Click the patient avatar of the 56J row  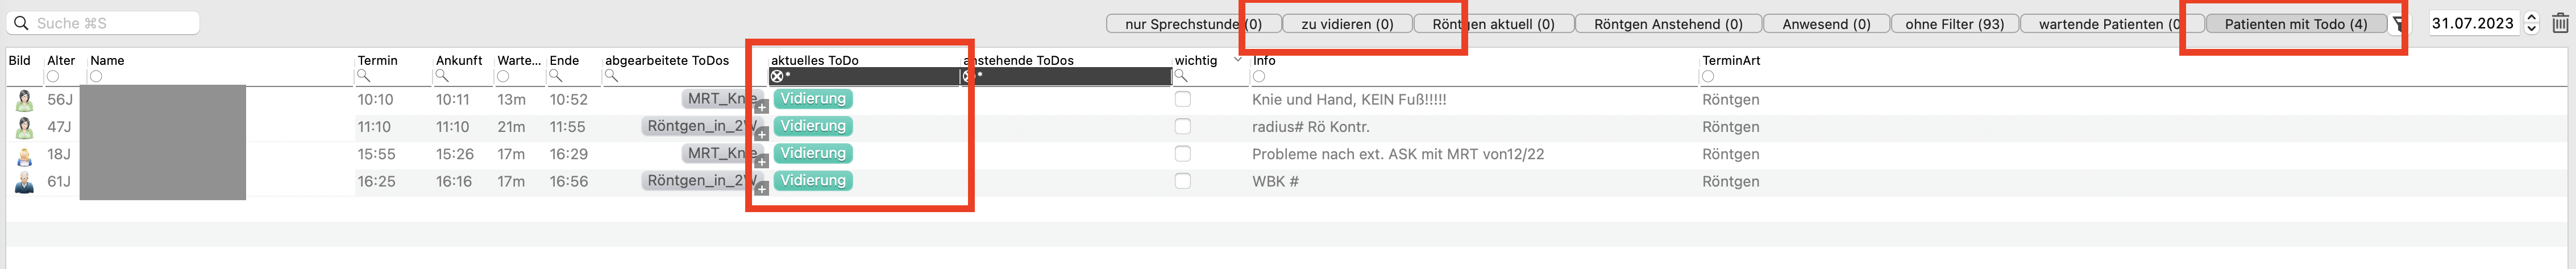point(24,100)
